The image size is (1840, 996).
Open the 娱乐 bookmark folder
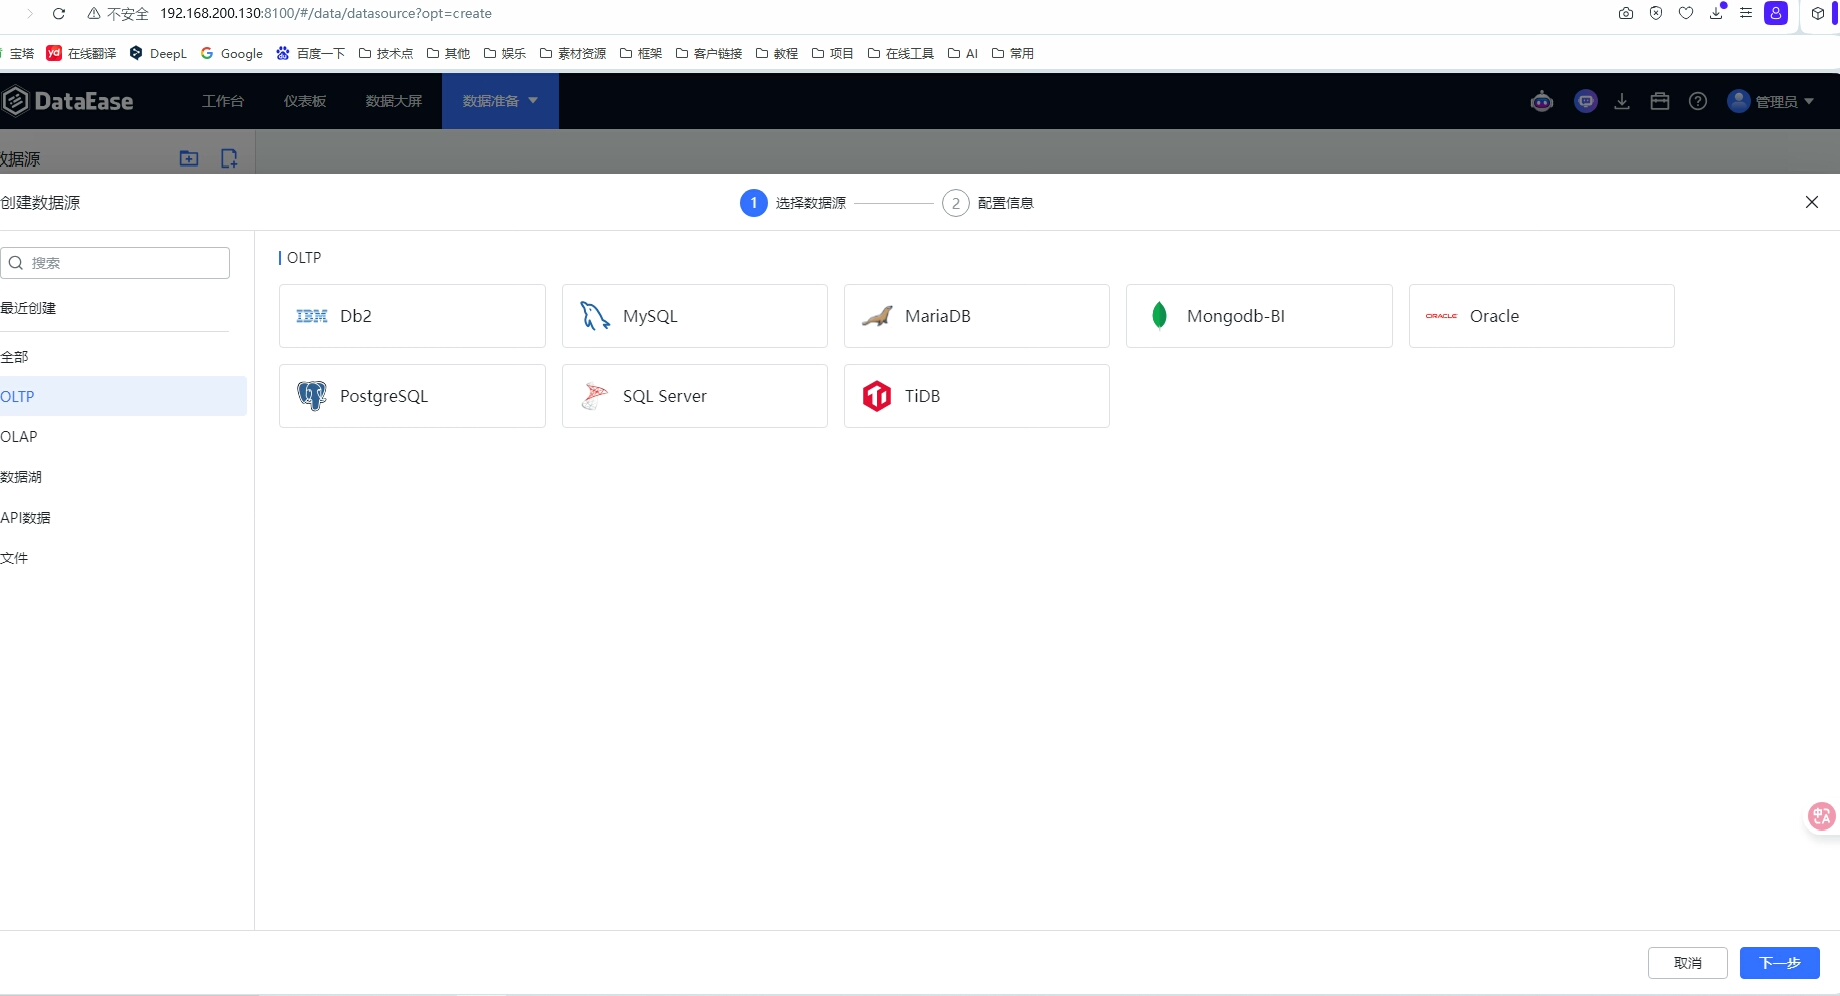[505, 53]
